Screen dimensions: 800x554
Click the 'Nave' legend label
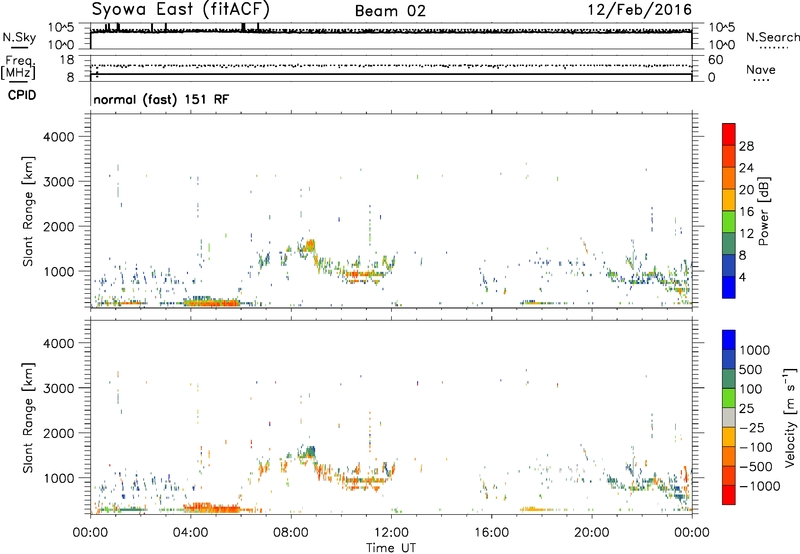[761, 70]
